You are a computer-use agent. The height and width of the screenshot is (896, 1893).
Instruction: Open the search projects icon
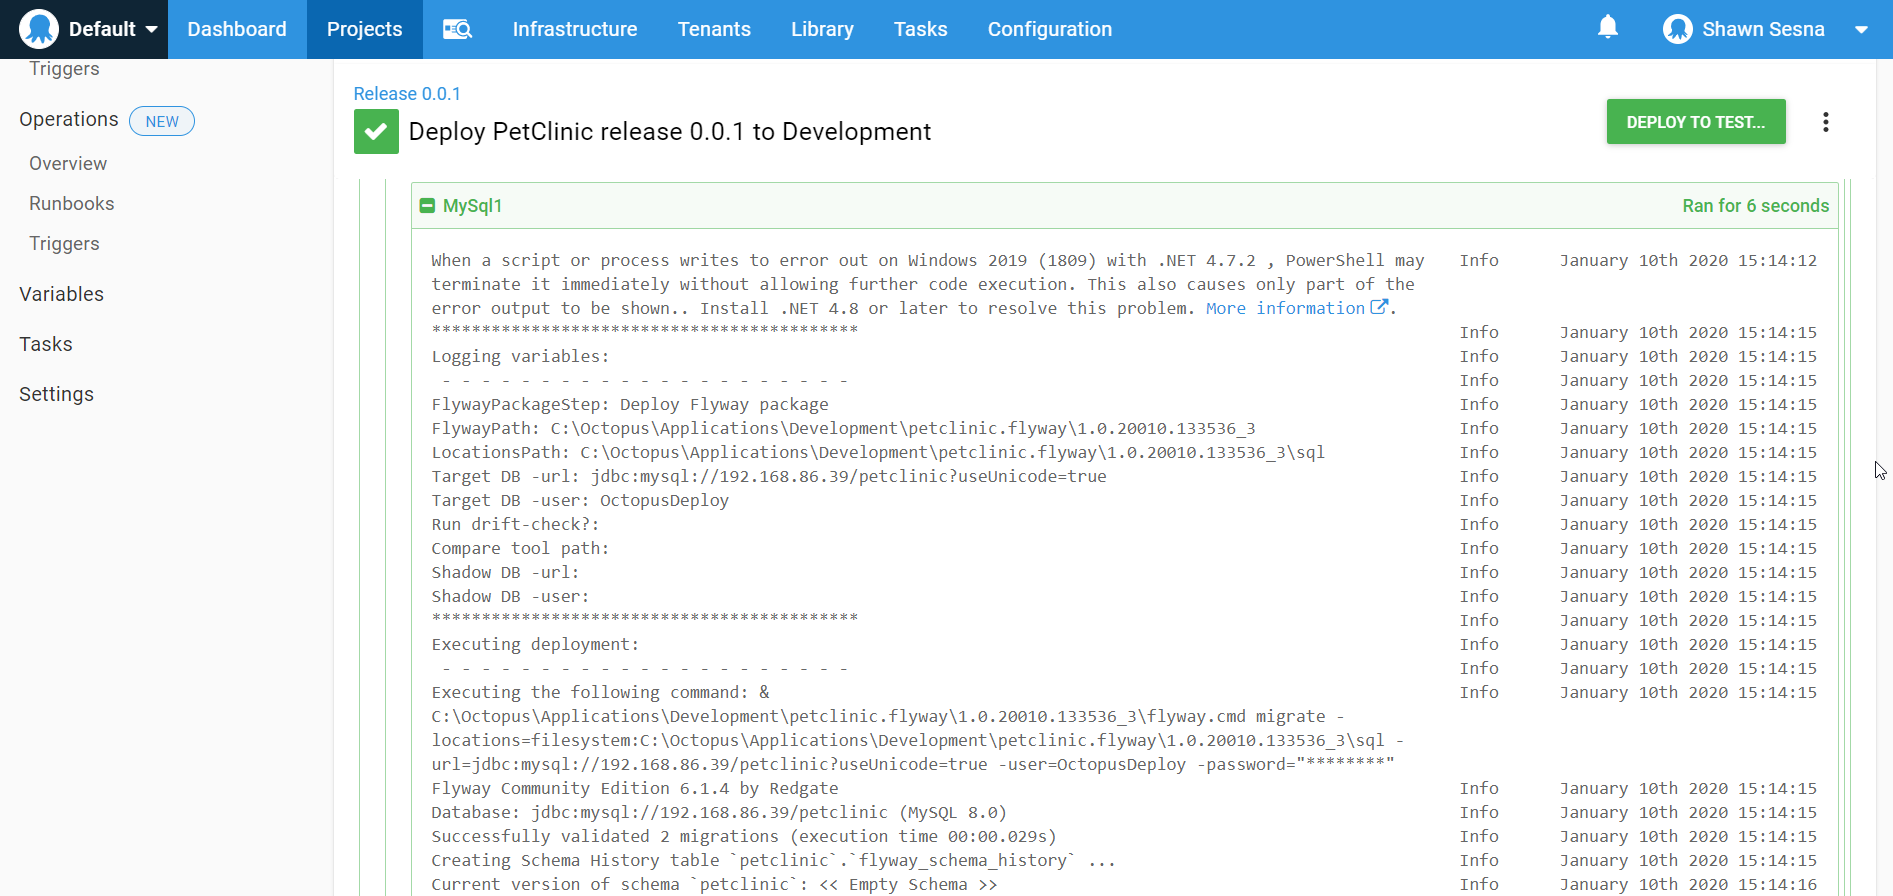(x=457, y=29)
